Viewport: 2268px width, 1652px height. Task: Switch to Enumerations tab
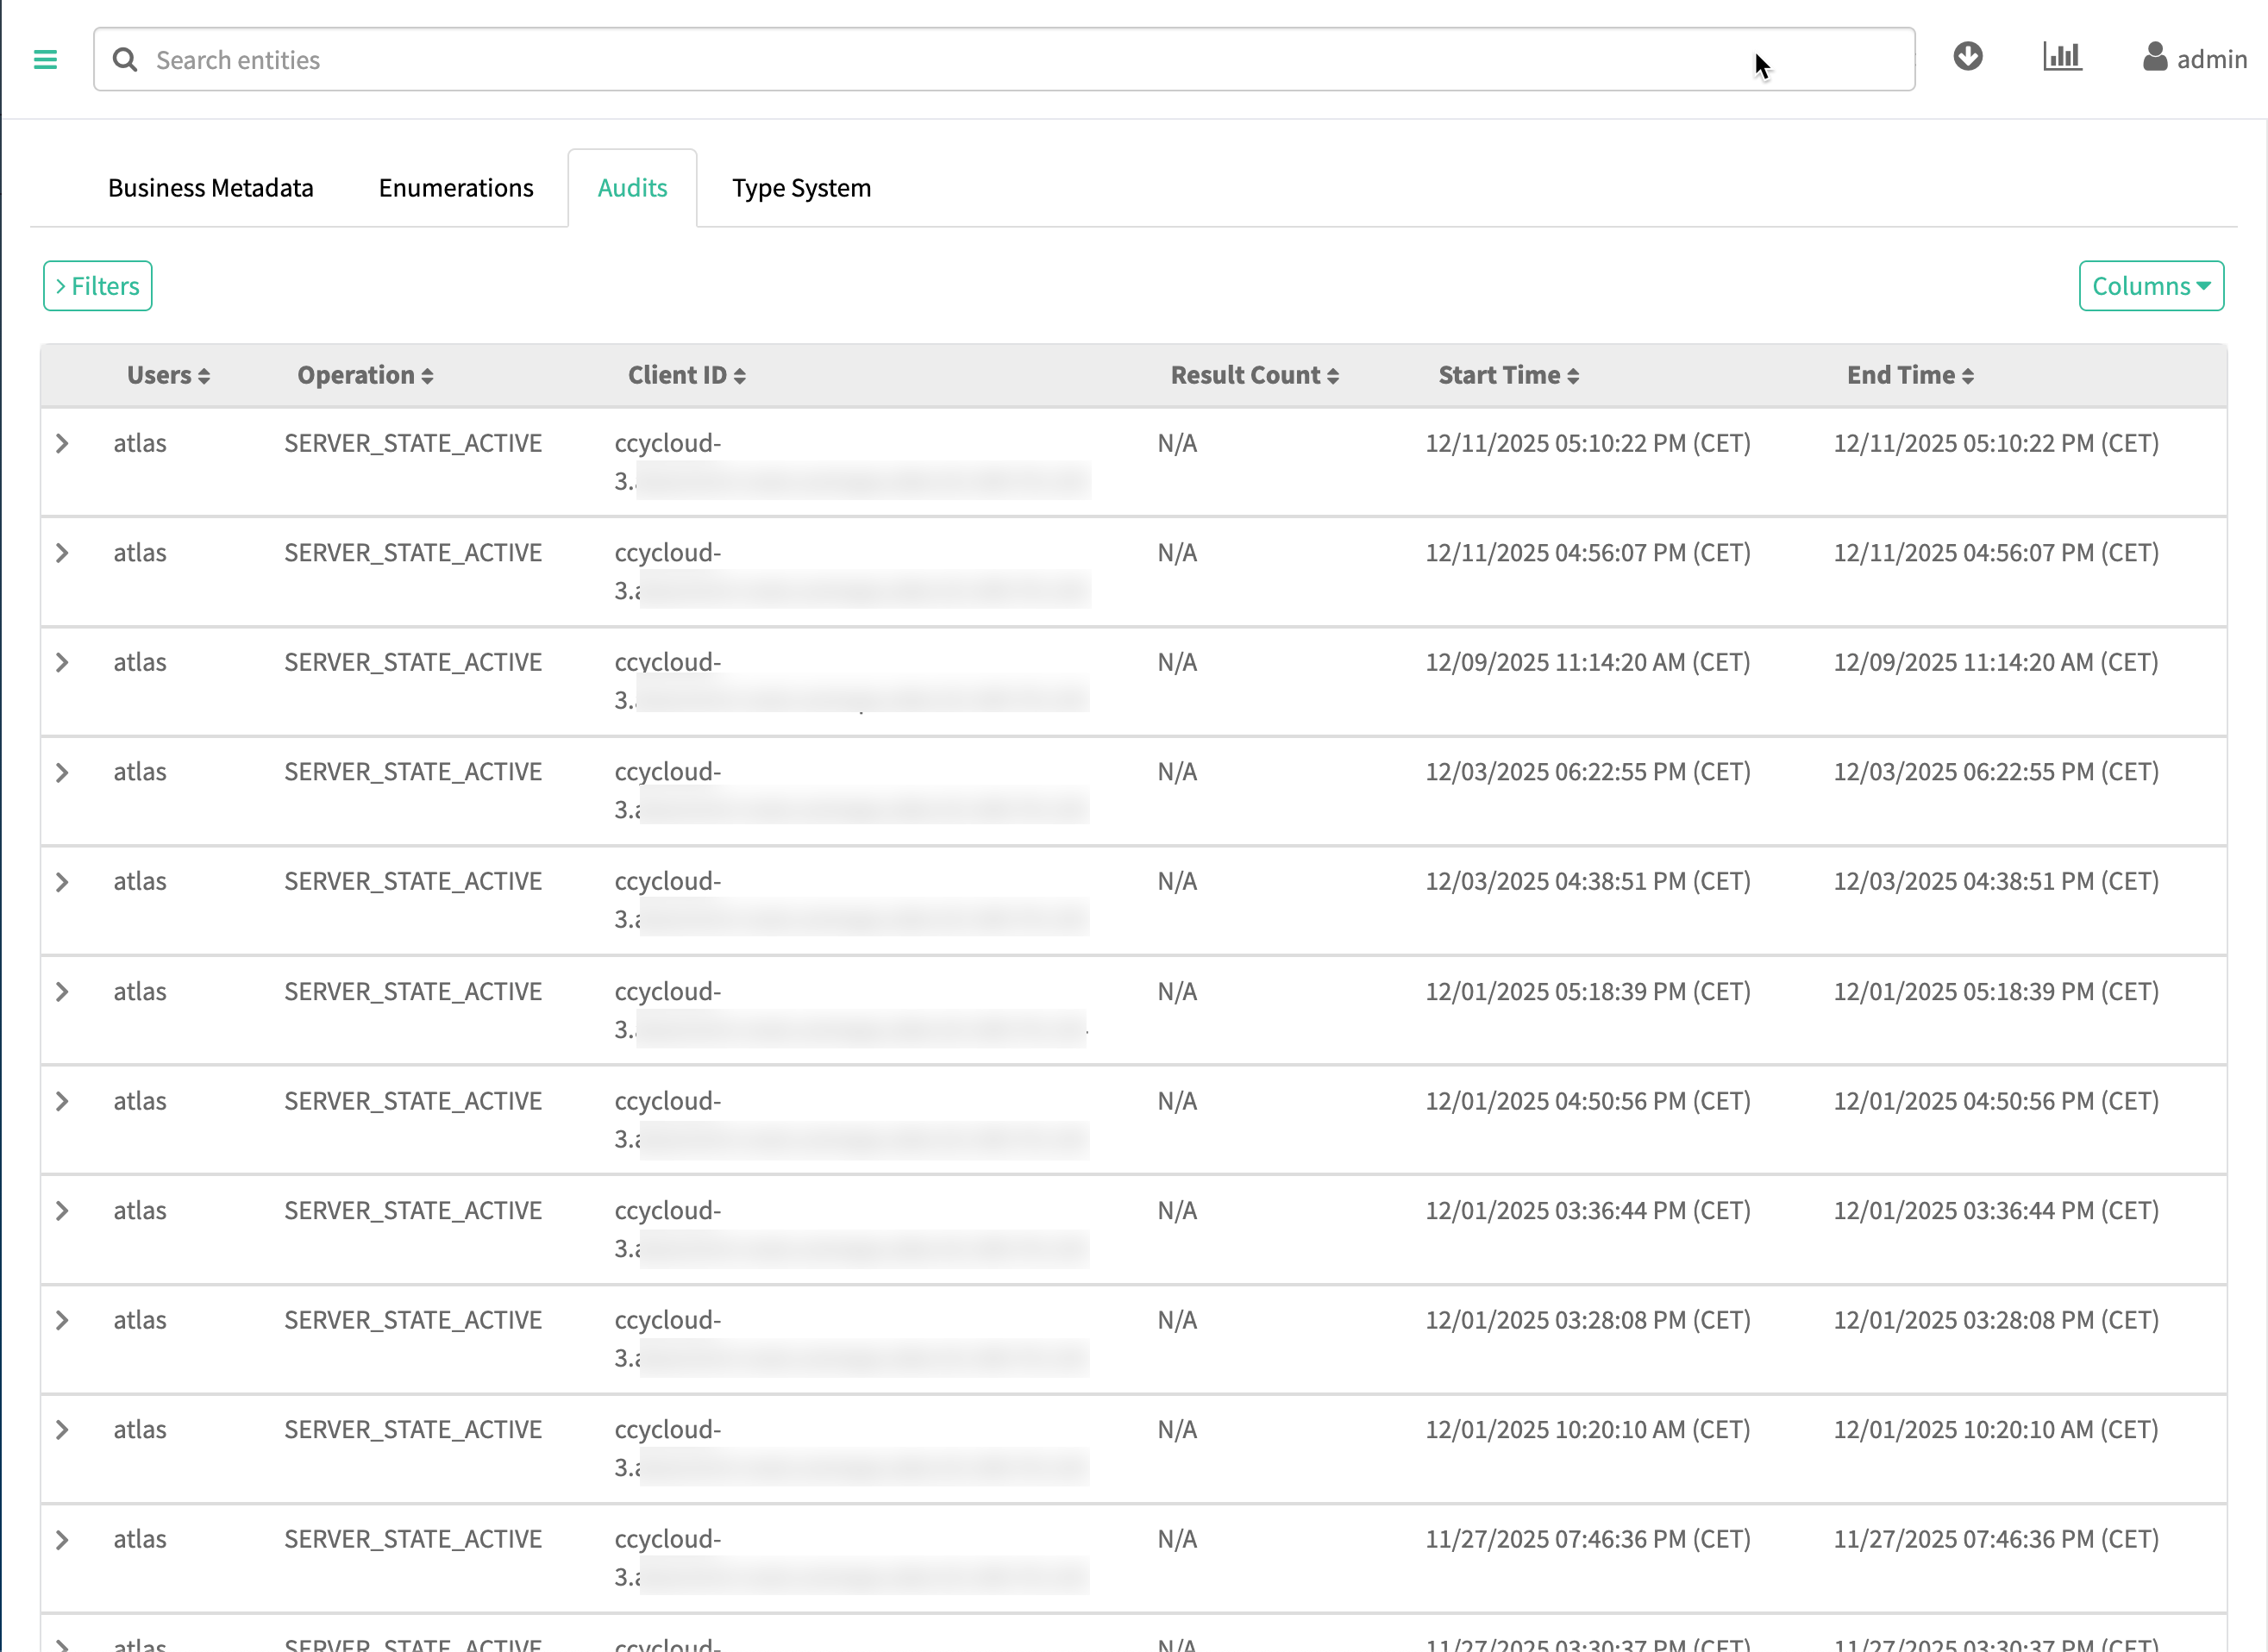pos(455,188)
